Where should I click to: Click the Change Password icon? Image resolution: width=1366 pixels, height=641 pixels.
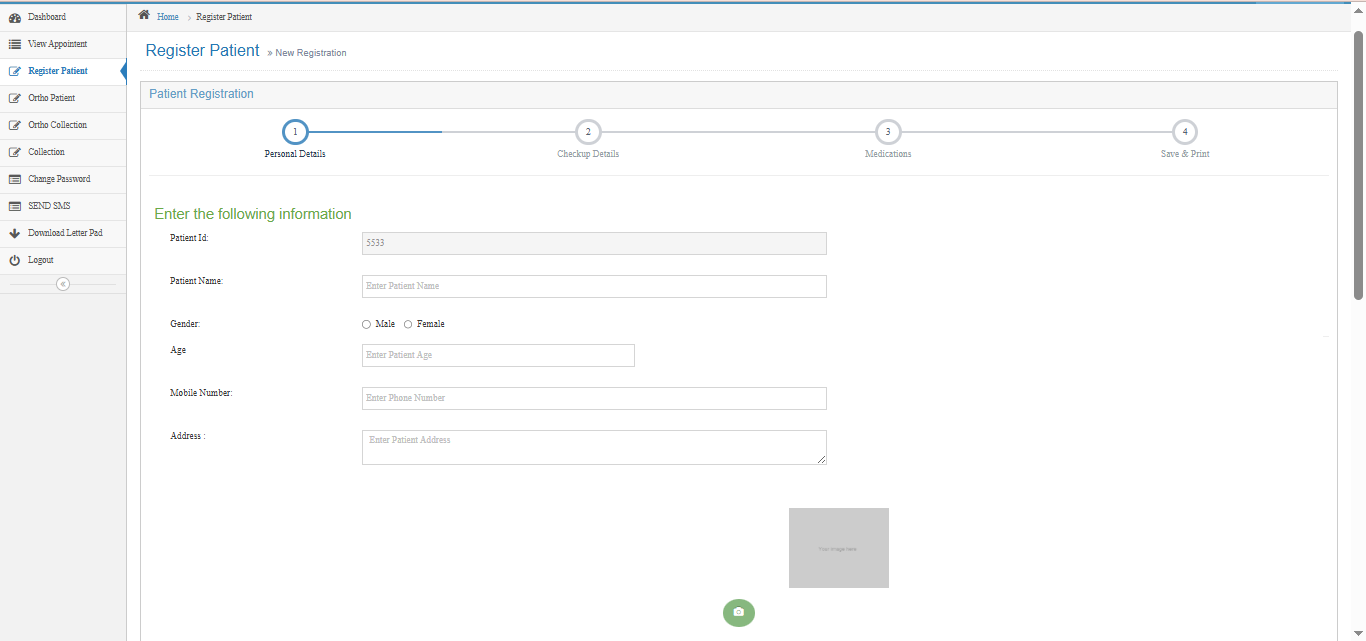click(15, 180)
